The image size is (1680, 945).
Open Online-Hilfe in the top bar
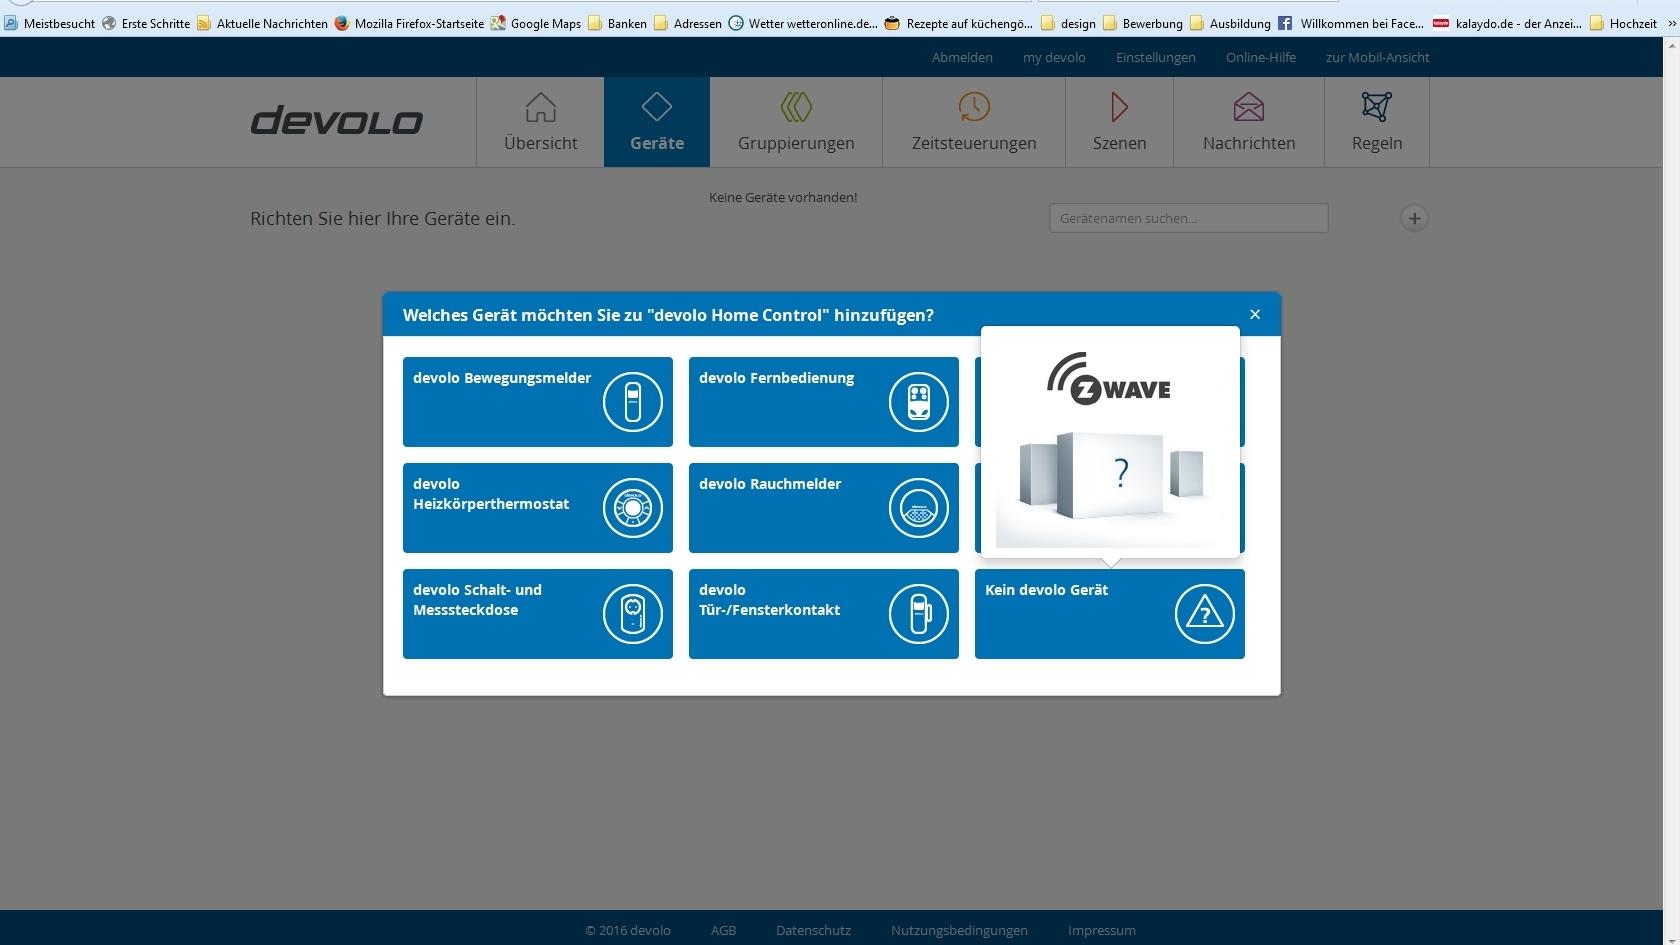coord(1260,58)
